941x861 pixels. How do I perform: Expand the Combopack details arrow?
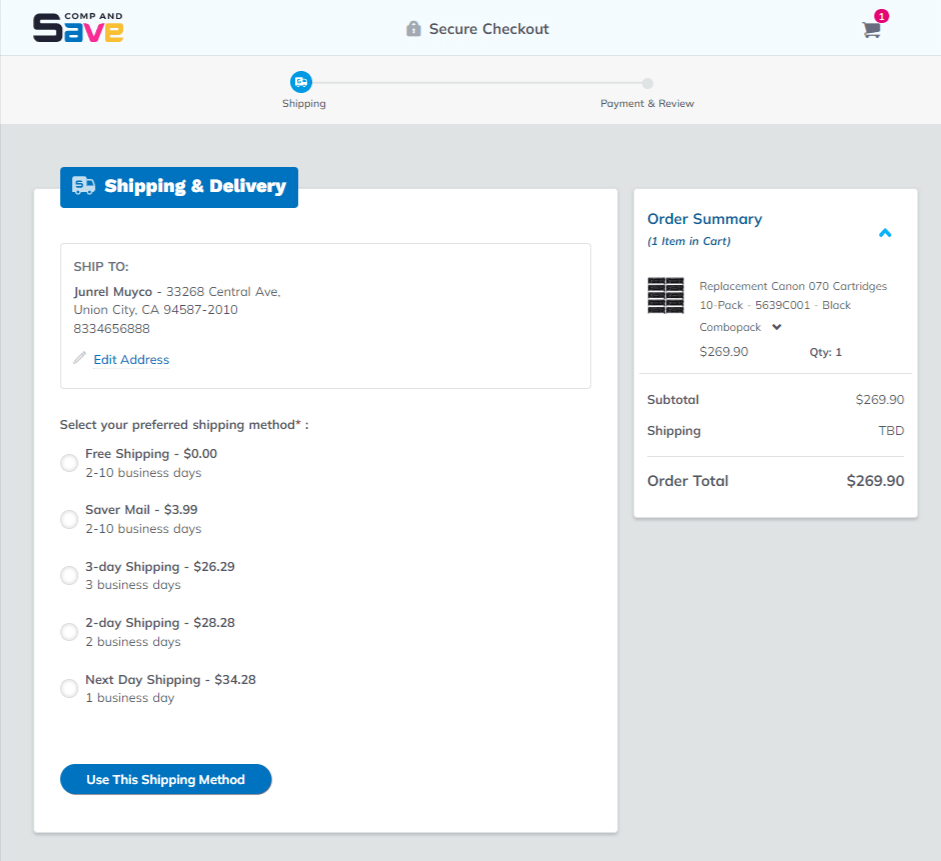777,327
